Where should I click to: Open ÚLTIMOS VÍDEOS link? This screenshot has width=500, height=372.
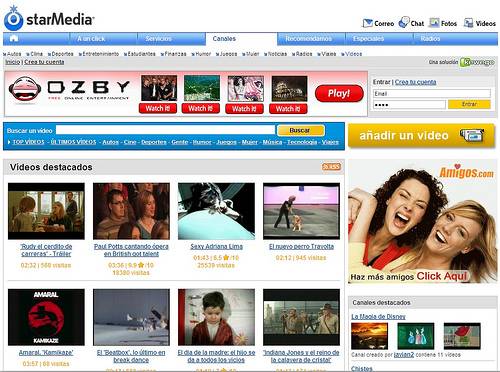(x=73, y=142)
